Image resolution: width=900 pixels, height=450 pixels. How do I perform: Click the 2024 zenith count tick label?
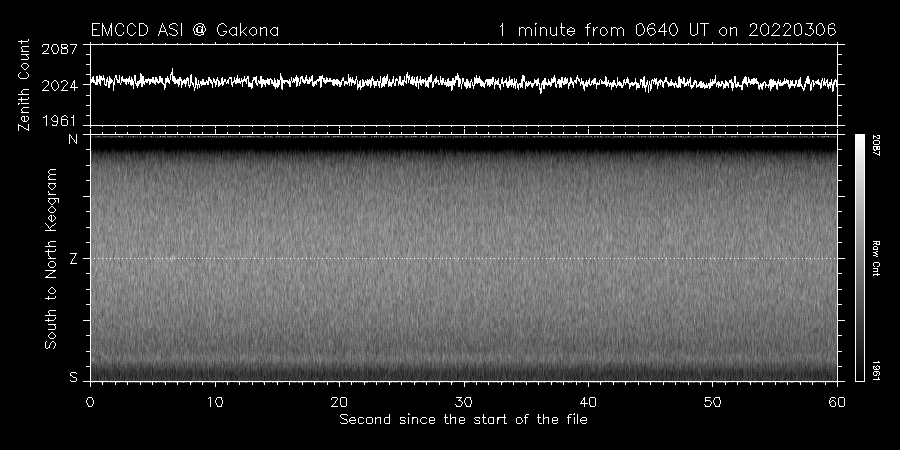(x=60, y=86)
